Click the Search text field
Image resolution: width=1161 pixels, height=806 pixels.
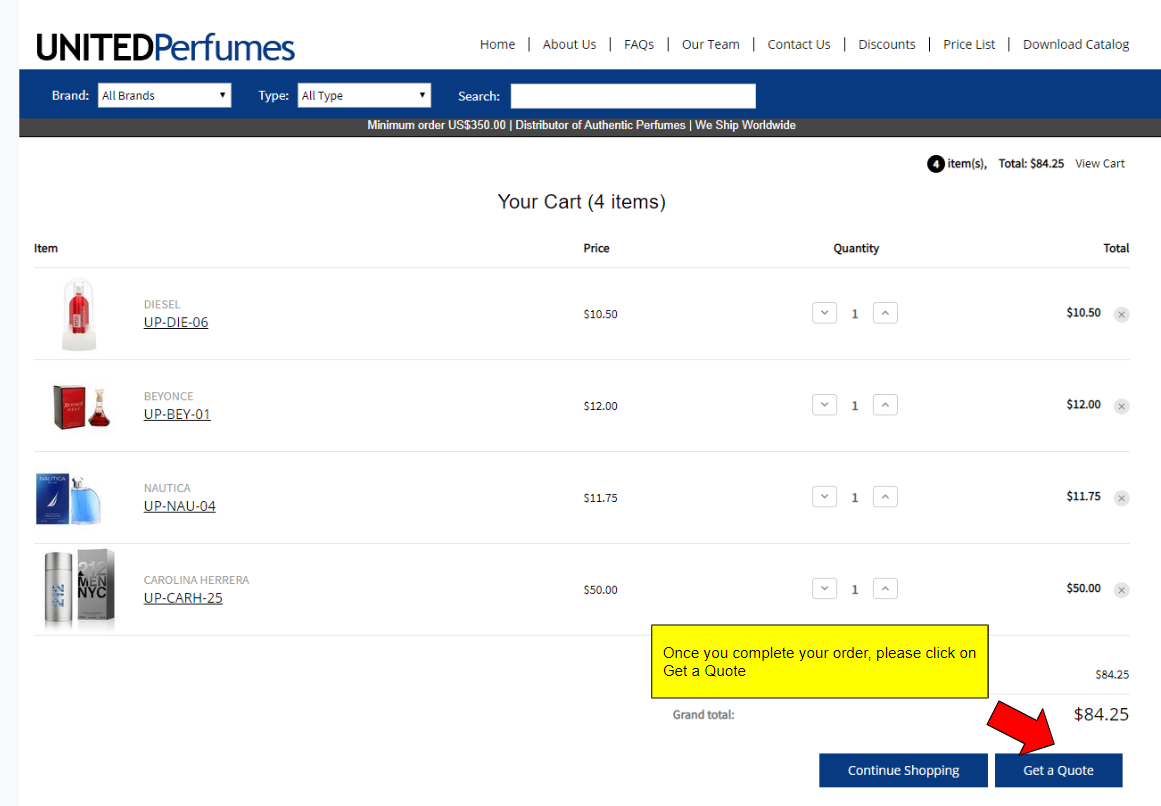[x=633, y=96]
